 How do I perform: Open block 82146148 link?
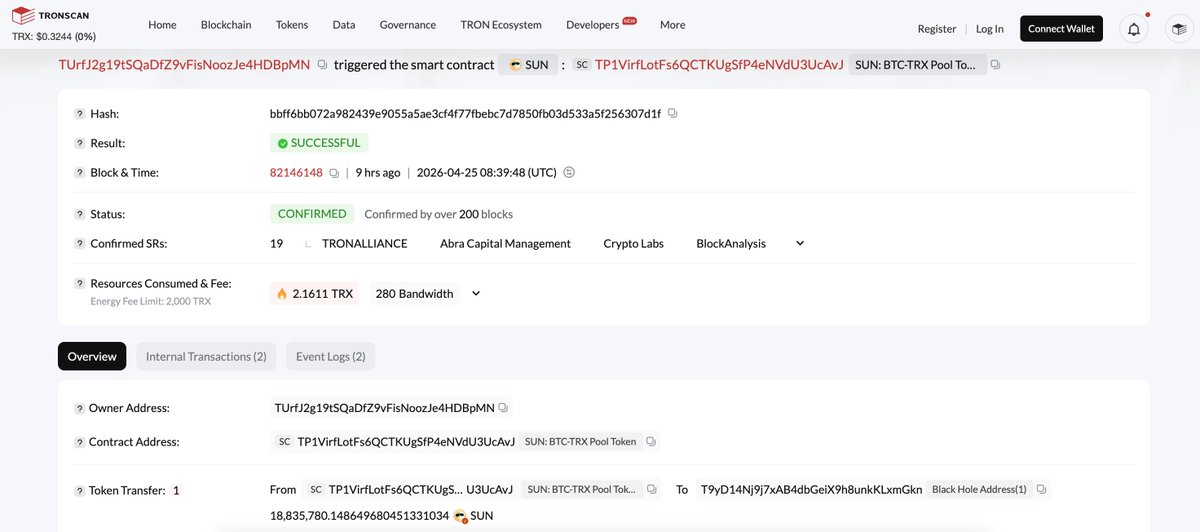click(x=296, y=173)
